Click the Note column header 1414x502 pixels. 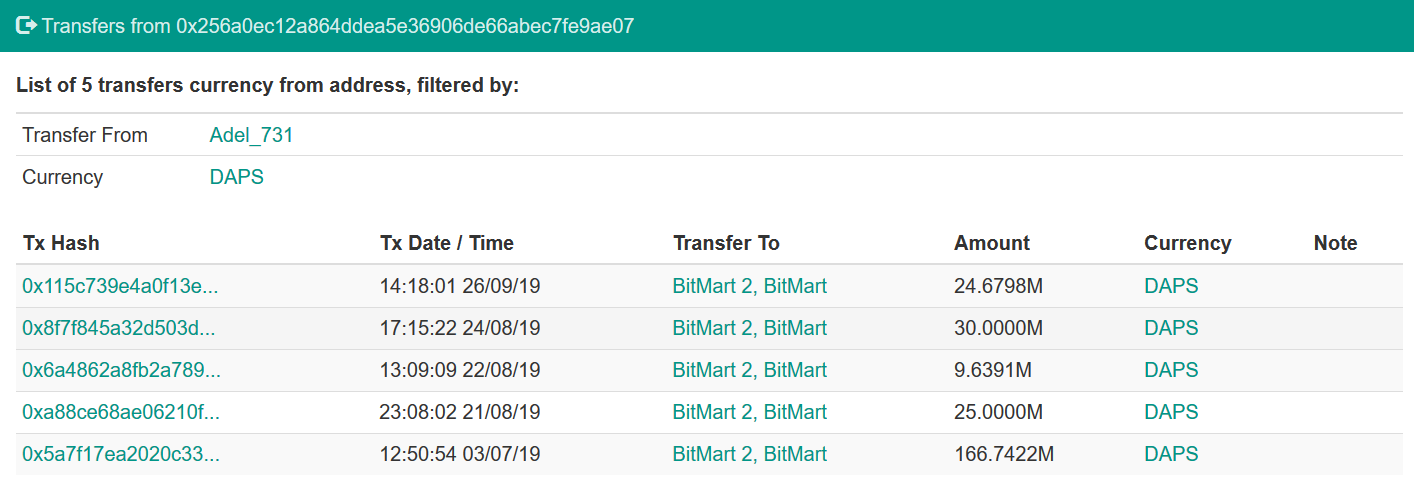point(1336,243)
